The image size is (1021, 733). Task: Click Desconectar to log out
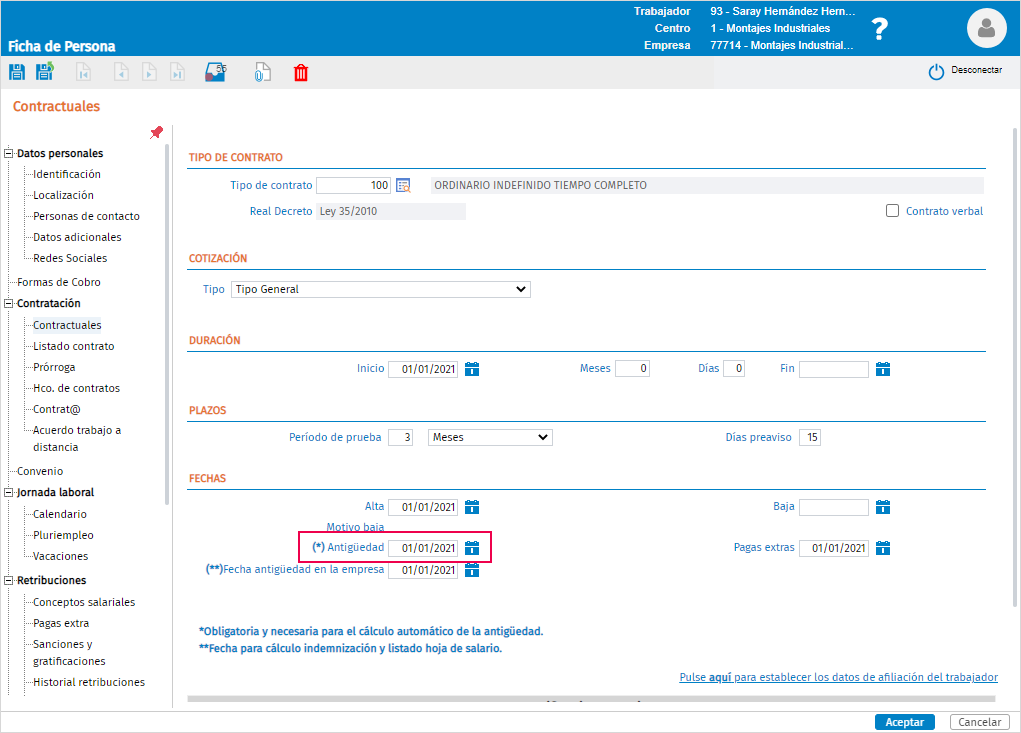click(x=966, y=70)
